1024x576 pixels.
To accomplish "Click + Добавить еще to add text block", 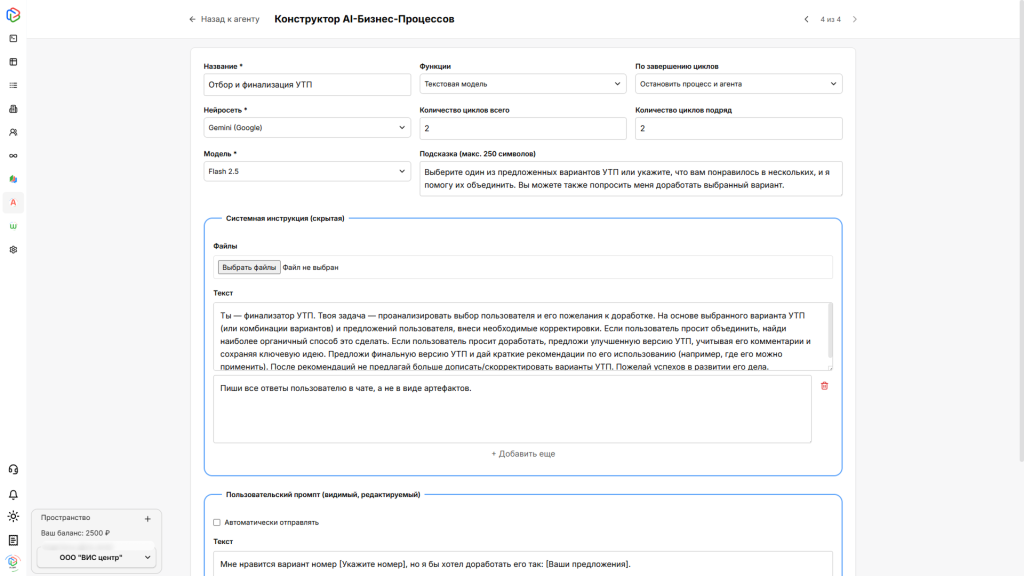I will tap(522, 454).
